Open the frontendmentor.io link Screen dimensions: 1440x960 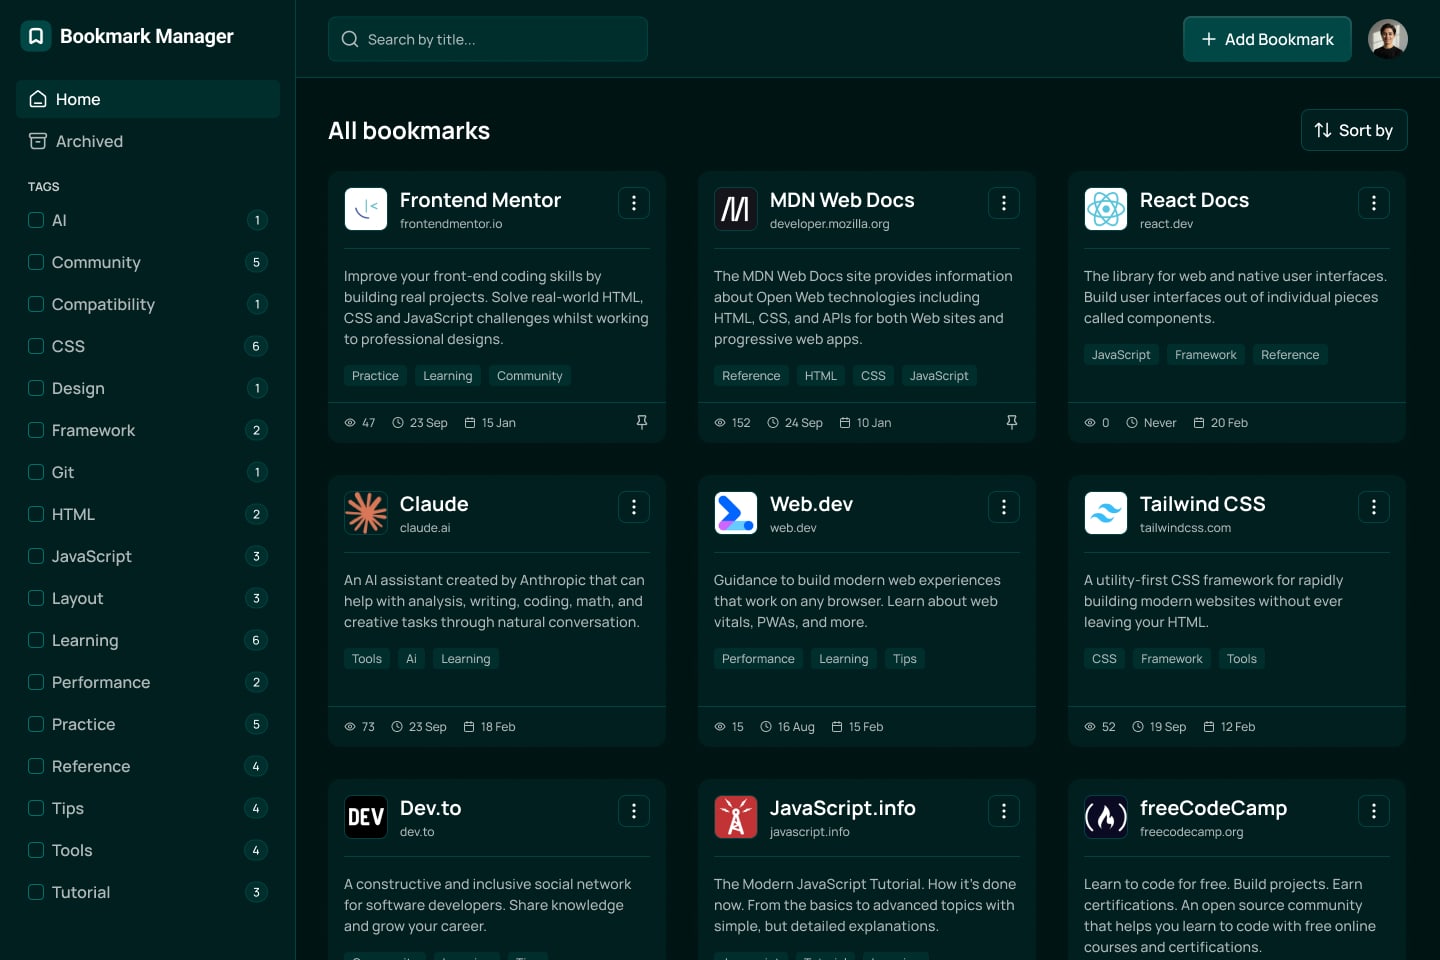click(451, 224)
